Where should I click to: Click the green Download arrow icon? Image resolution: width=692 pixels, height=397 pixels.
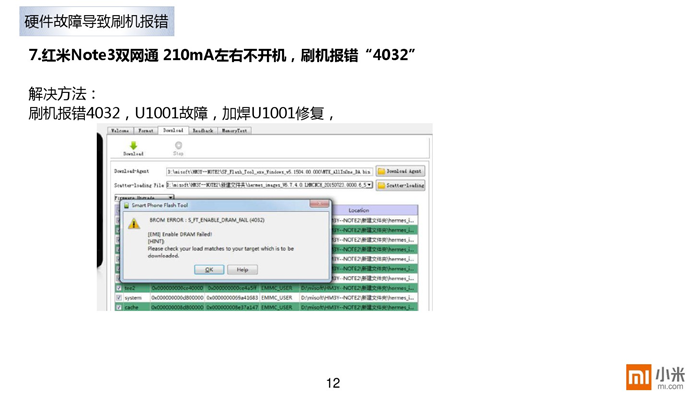(133, 145)
